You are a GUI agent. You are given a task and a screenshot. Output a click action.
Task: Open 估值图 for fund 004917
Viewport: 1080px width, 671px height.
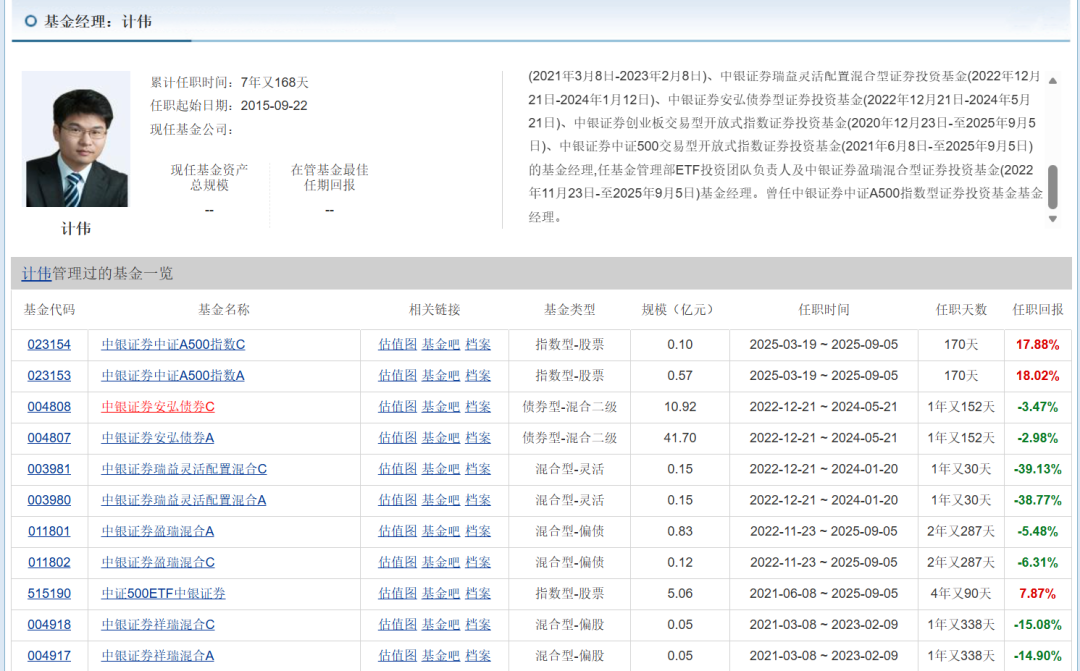pyautogui.click(x=397, y=656)
